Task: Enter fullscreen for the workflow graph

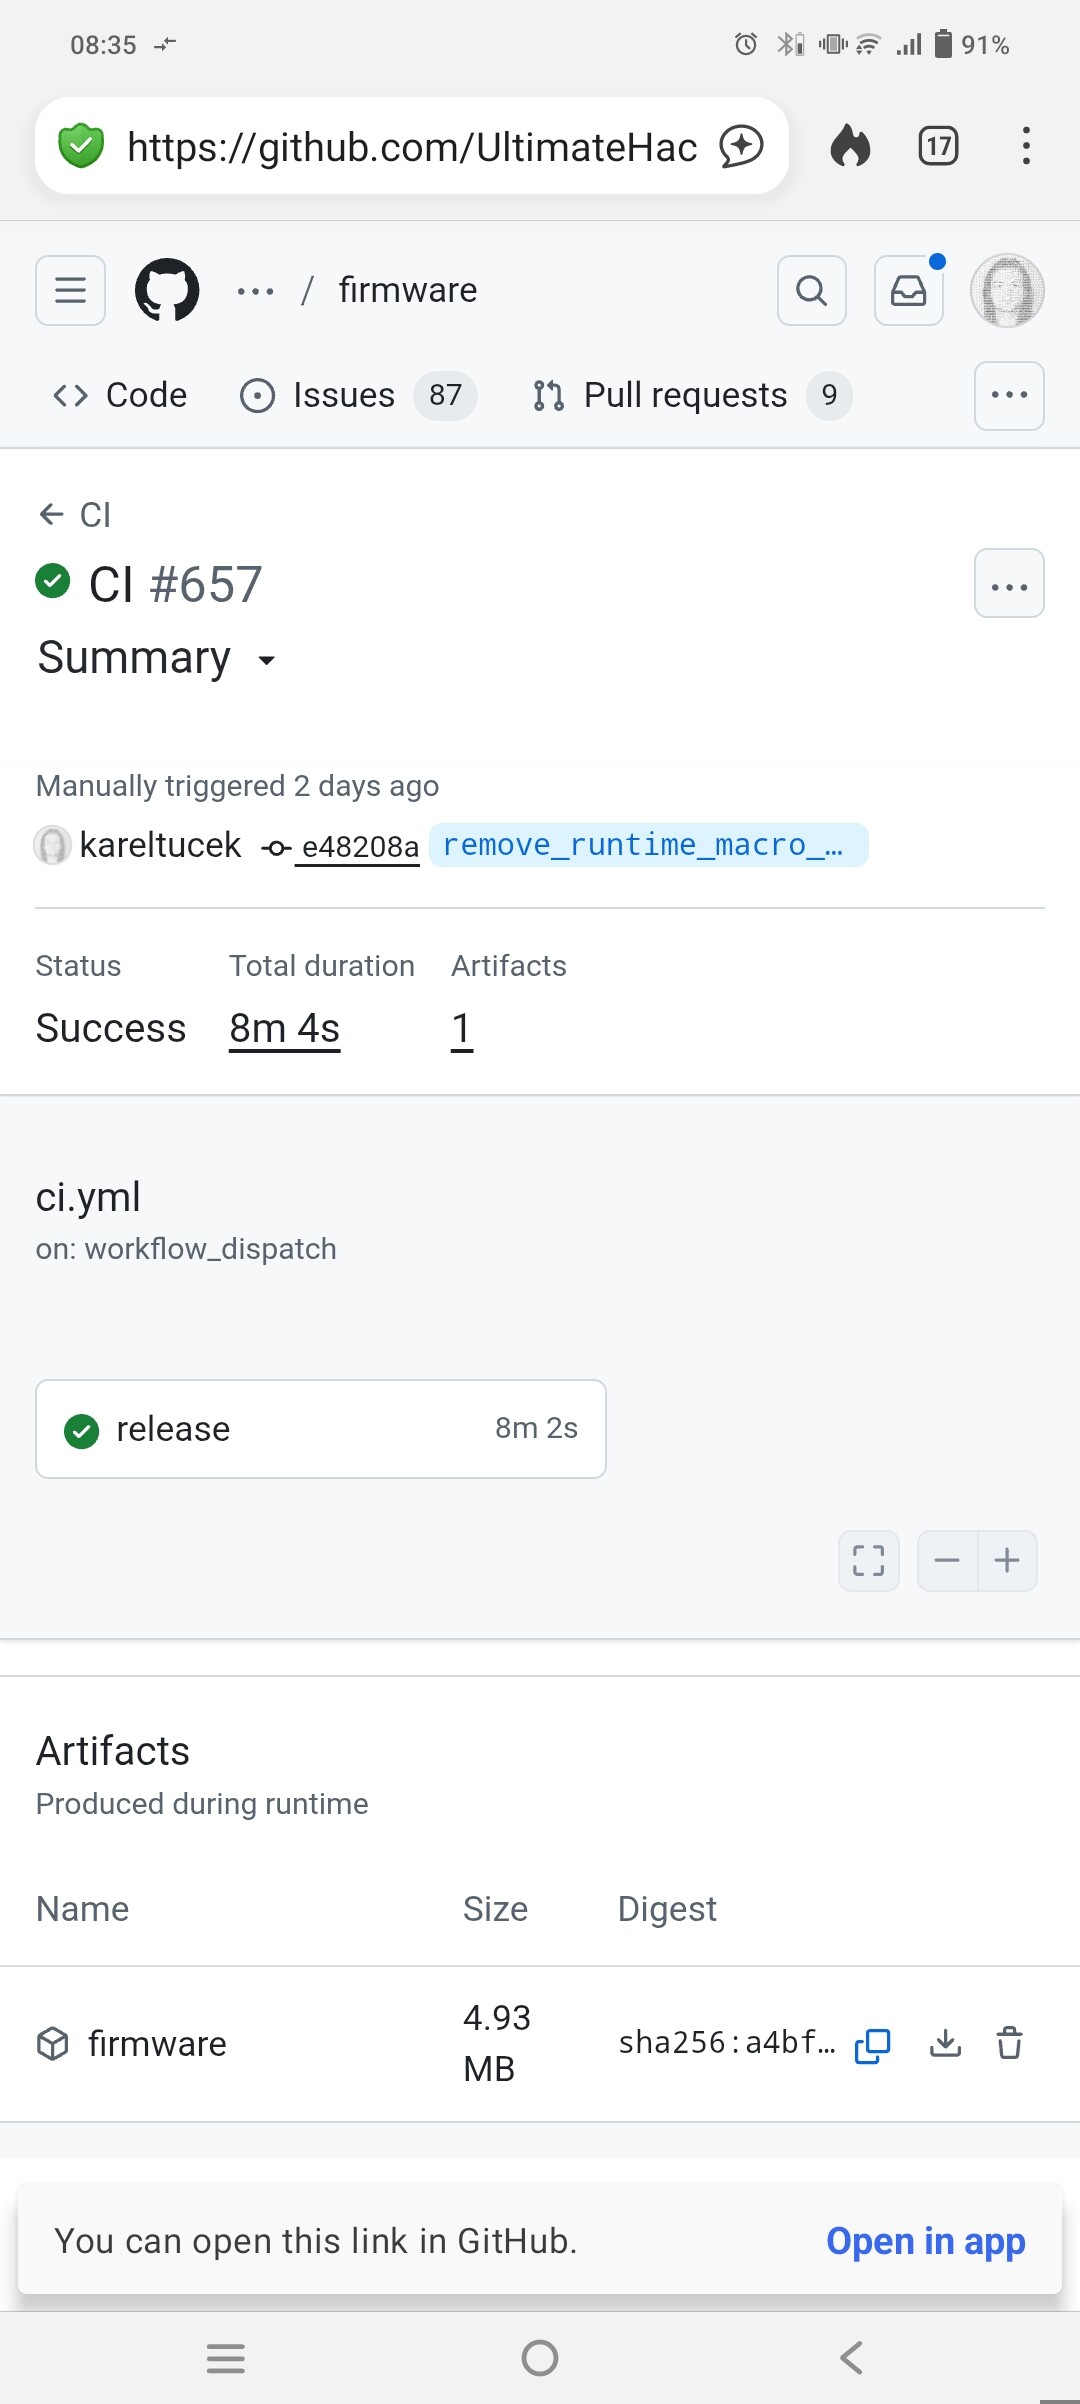Action: tap(868, 1560)
